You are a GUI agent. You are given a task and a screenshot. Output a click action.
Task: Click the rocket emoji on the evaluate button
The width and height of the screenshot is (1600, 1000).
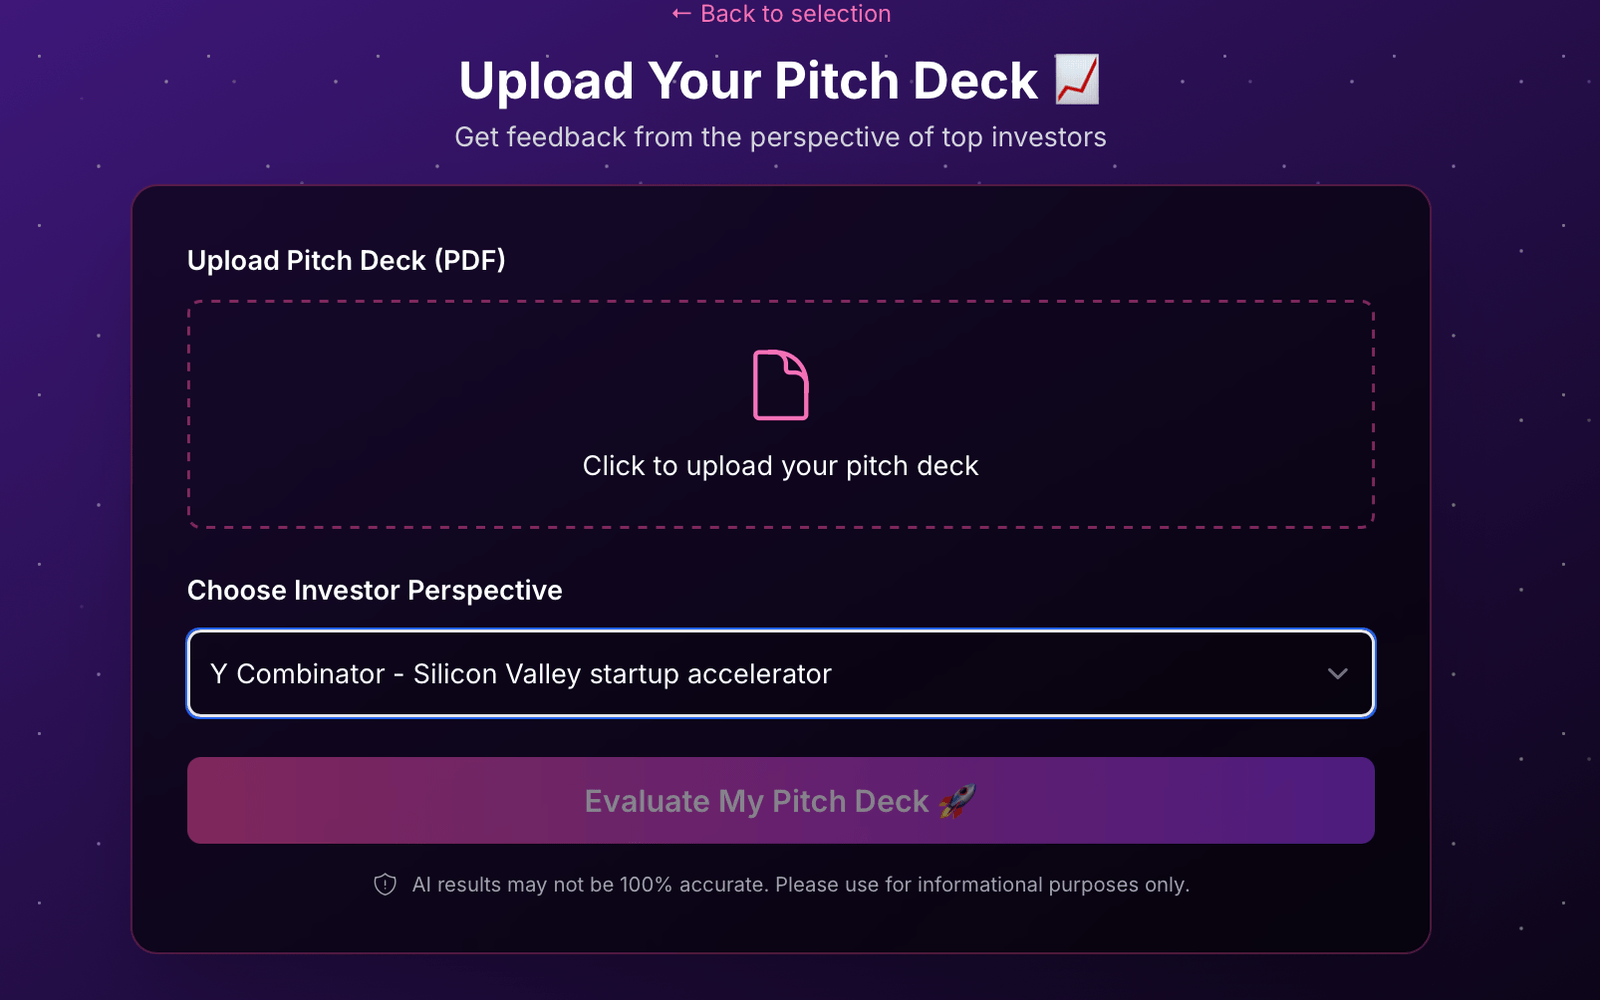pyautogui.click(x=956, y=800)
